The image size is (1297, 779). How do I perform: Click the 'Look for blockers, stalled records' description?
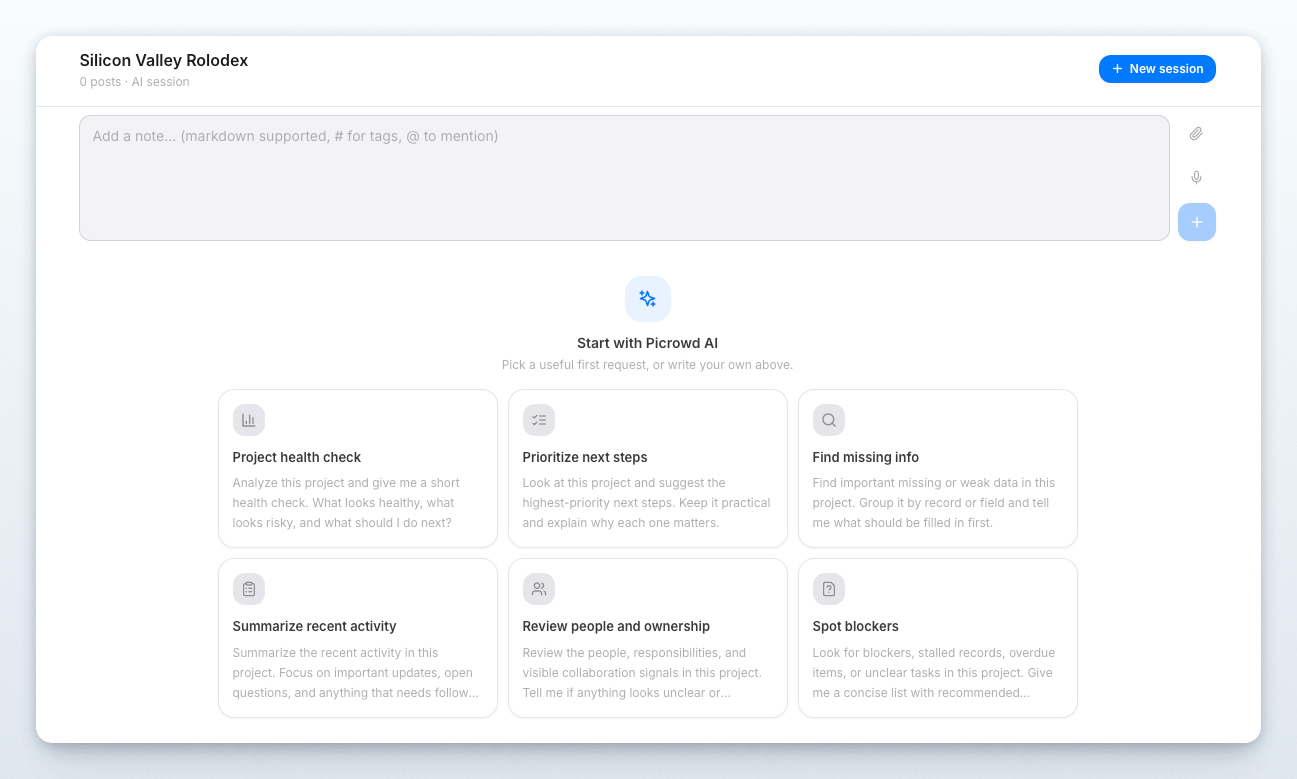[934, 672]
